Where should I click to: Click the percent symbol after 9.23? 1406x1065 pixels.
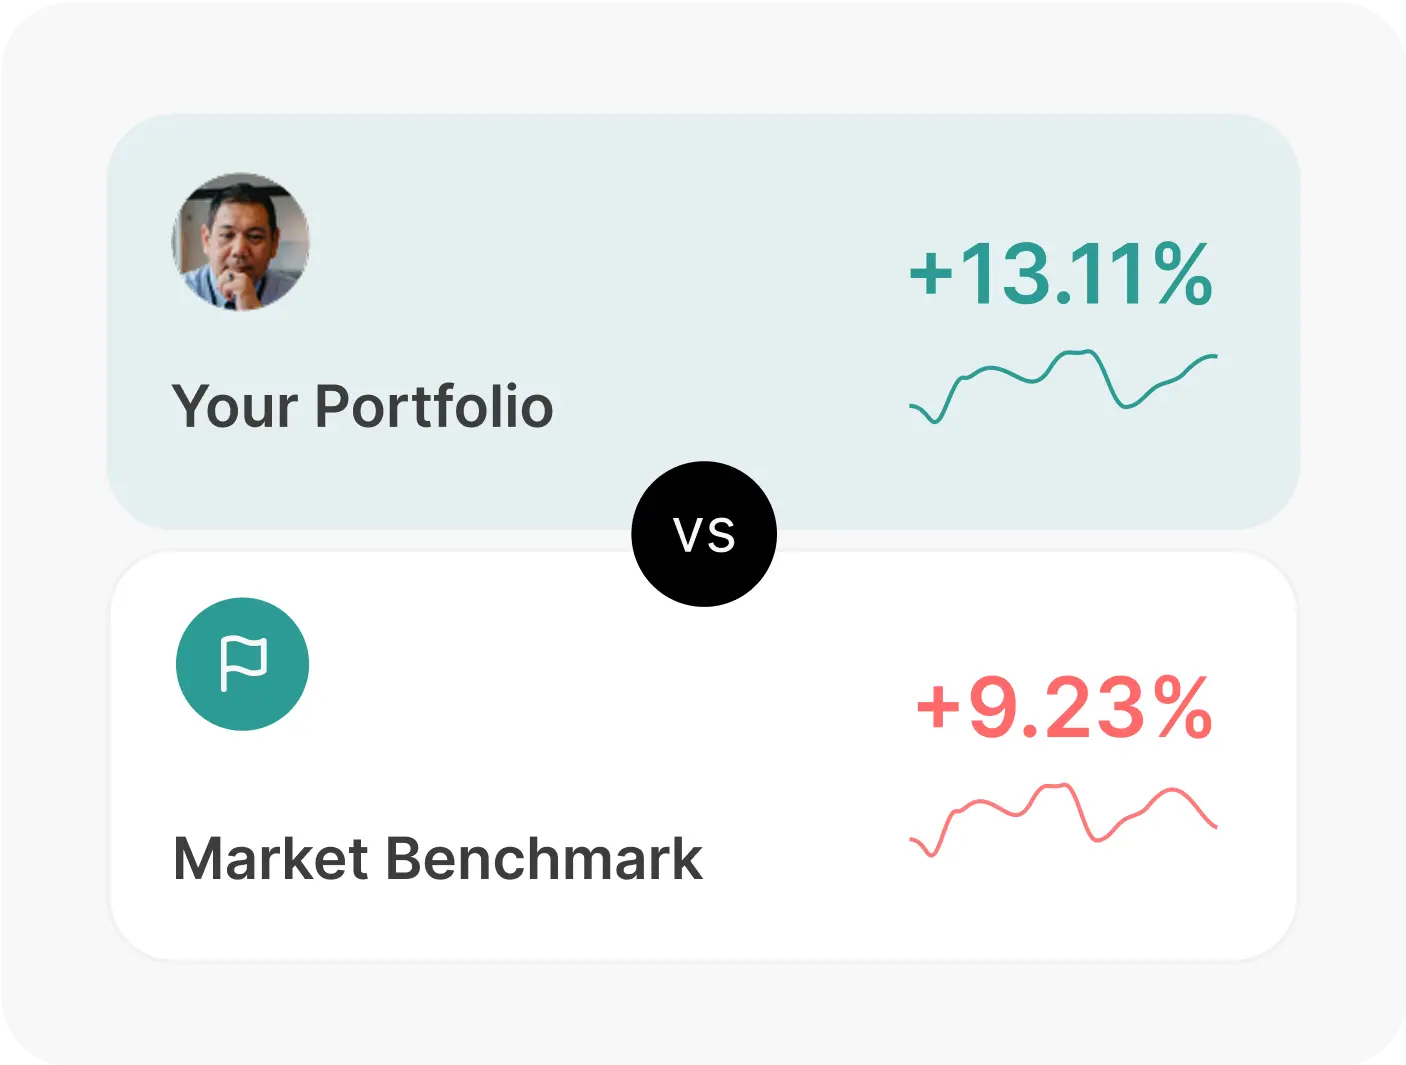(x=1184, y=708)
